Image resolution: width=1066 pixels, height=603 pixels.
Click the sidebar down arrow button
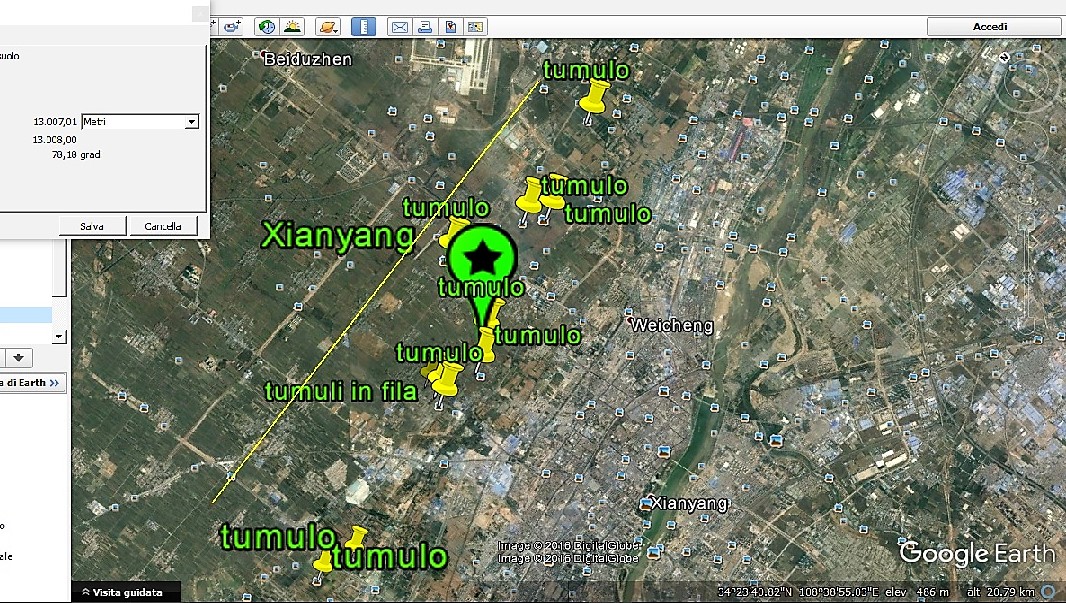tap(20, 357)
